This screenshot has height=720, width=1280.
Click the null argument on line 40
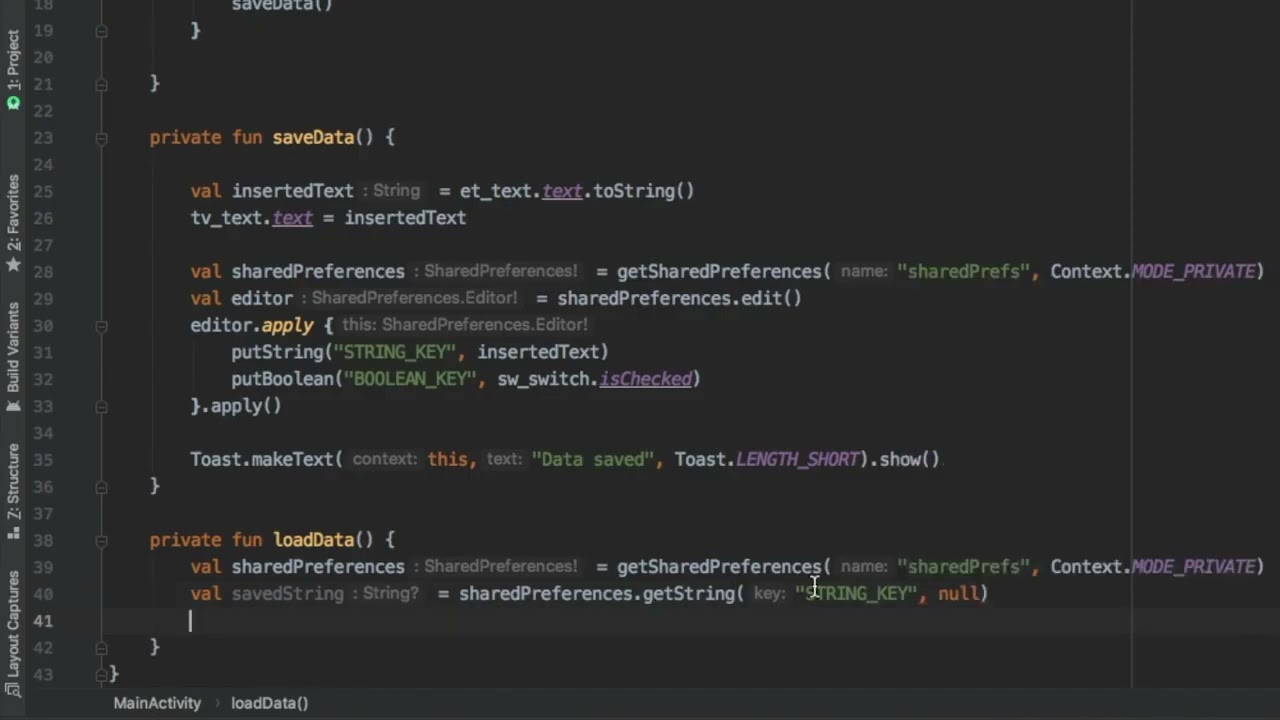(x=958, y=594)
